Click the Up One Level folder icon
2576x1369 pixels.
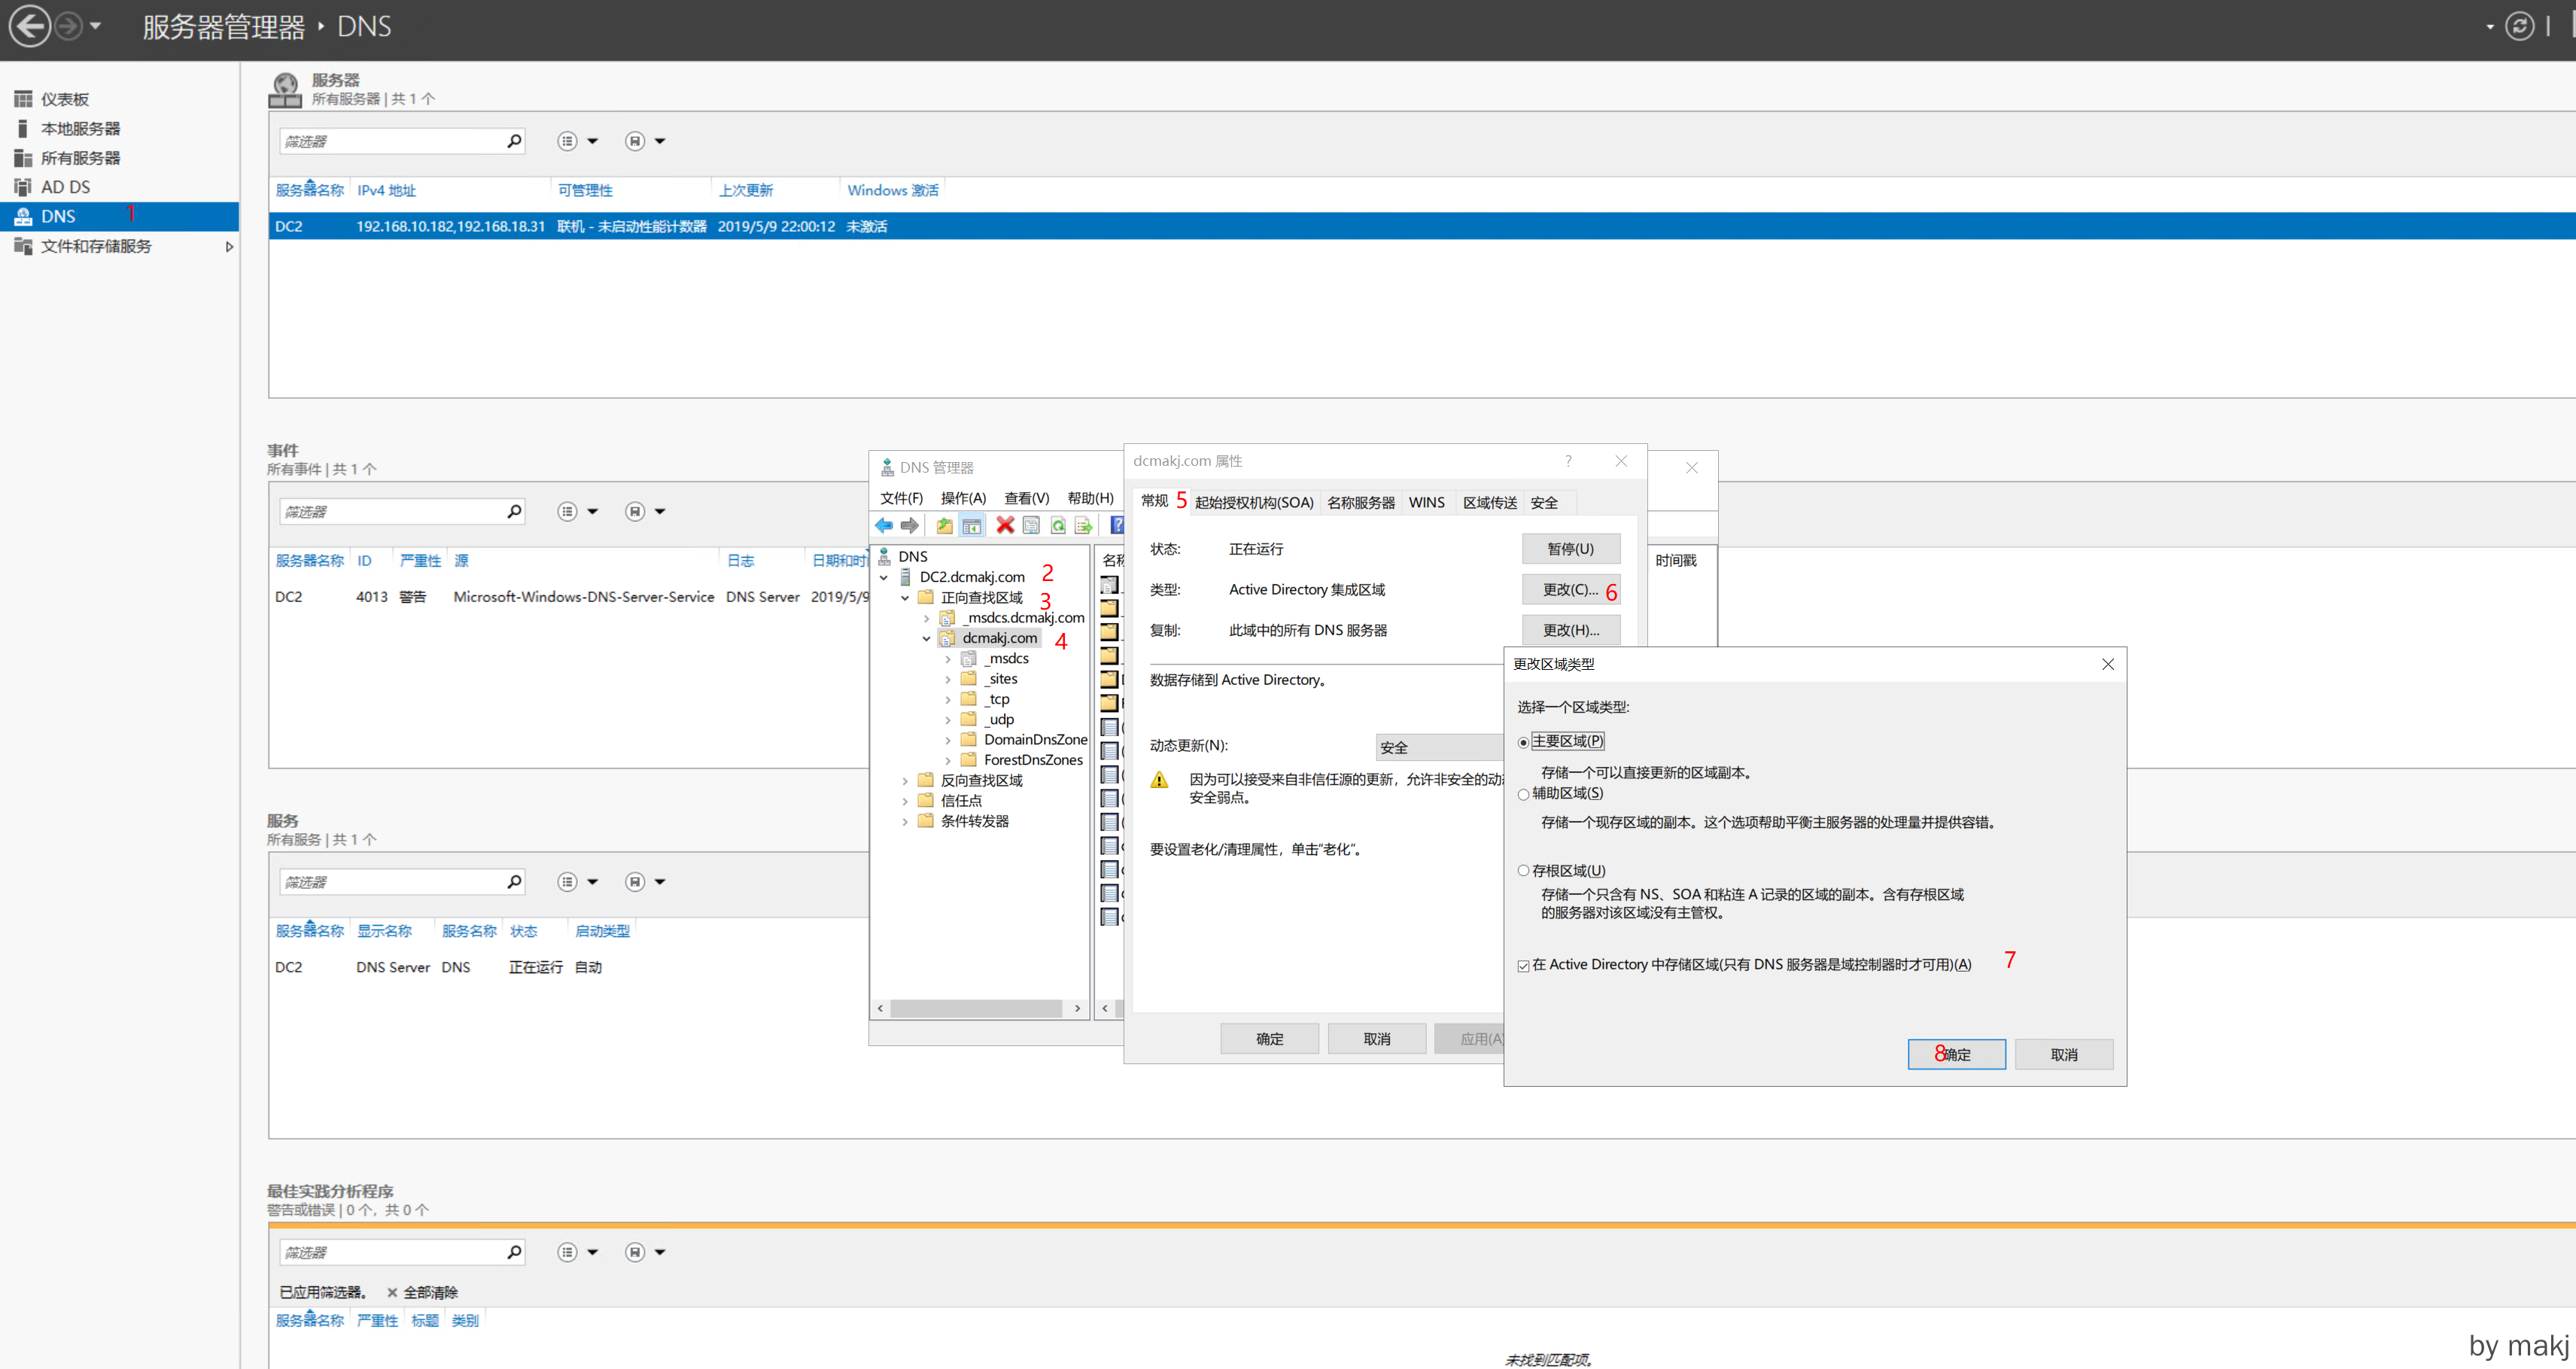[x=944, y=525]
